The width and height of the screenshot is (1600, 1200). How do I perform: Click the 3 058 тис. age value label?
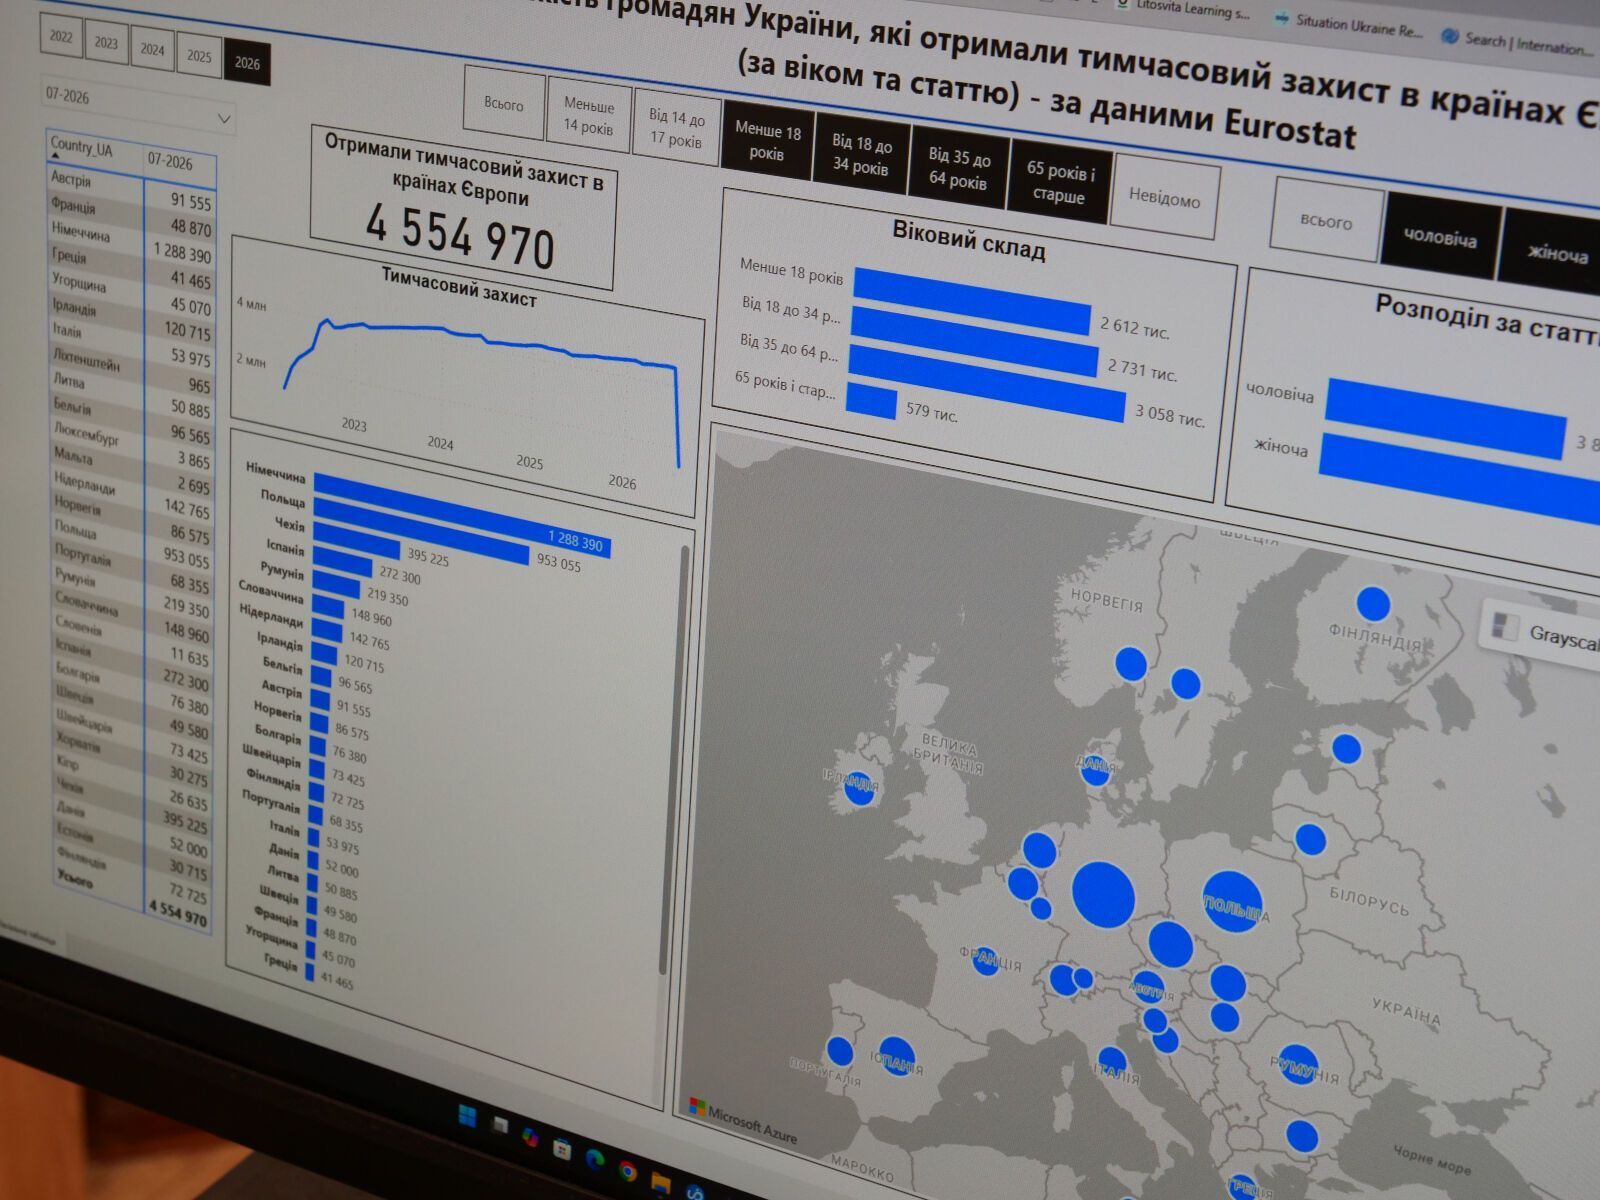pos(1170,415)
